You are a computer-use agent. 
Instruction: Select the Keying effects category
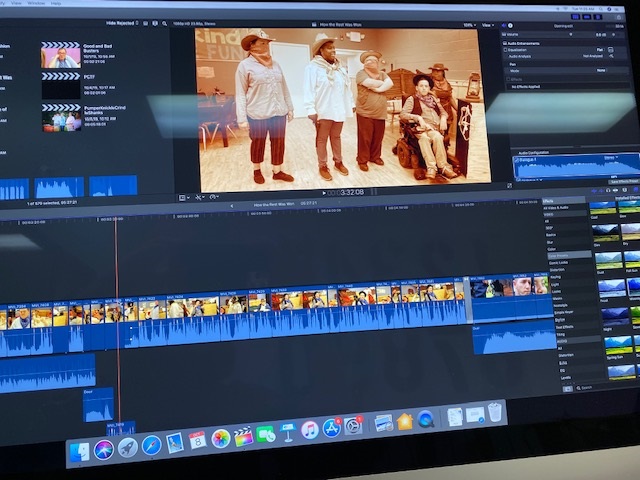click(556, 277)
